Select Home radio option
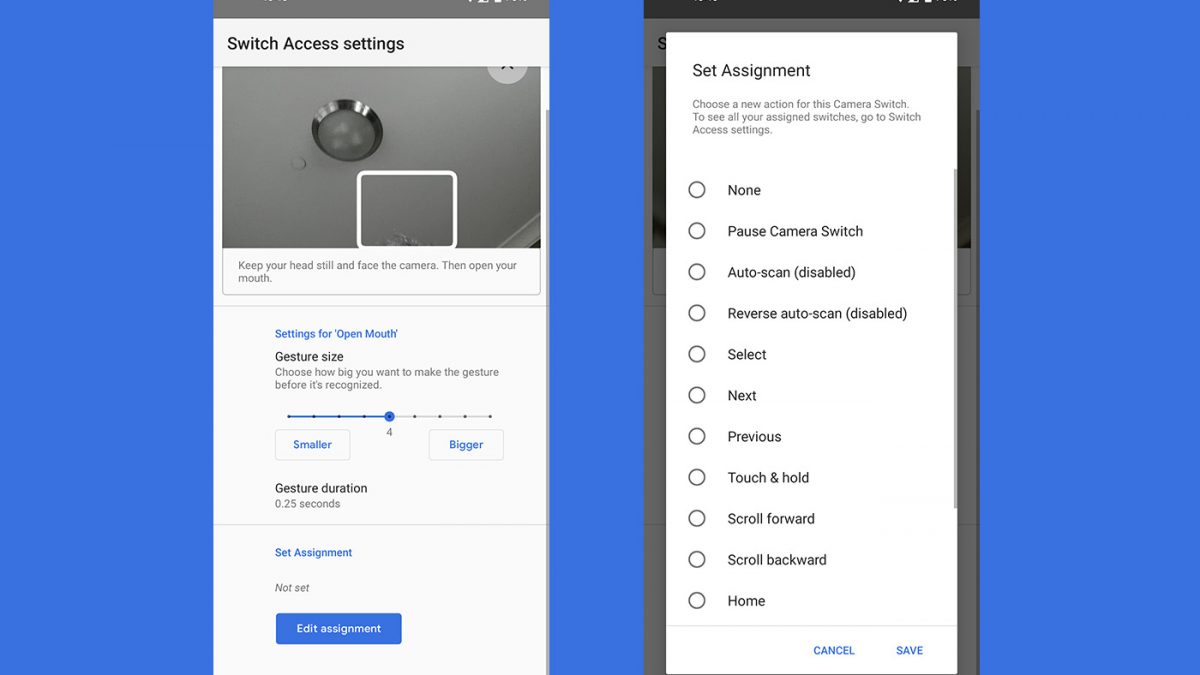Image resolution: width=1200 pixels, height=675 pixels. coord(697,600)
